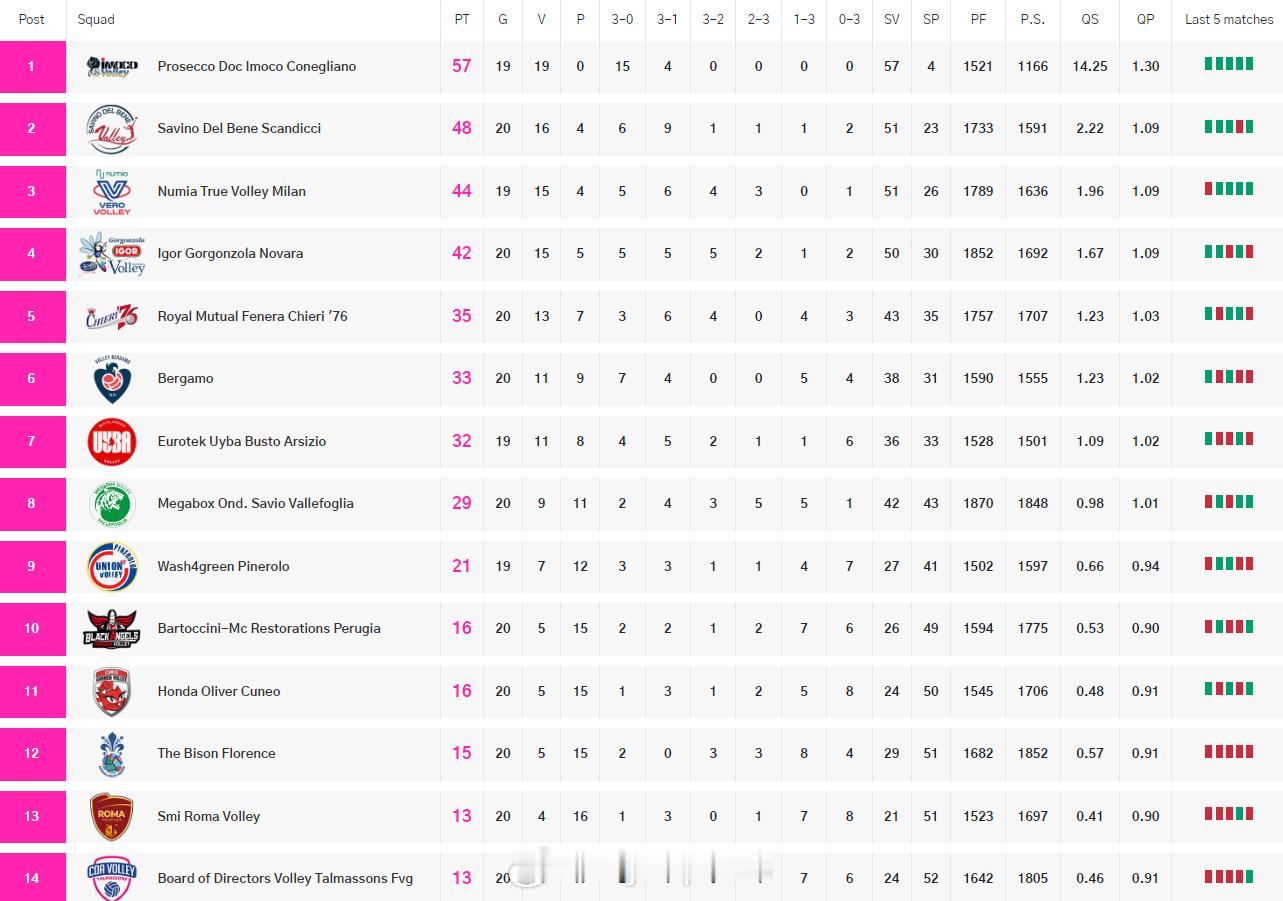This screenshot has width=1283, height=901.
Task: Click Royal Mutual Fenera Chieri '76 name
Action: tap(253, 316)
